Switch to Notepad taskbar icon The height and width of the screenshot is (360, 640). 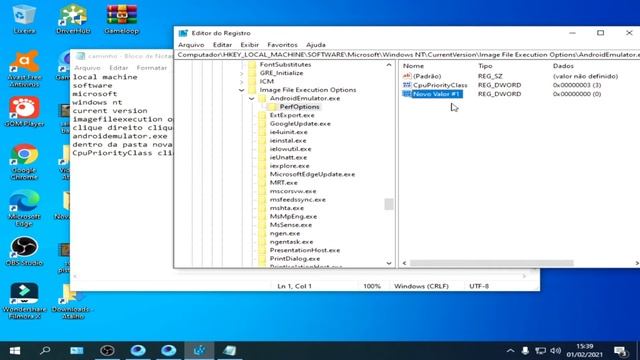tap(229, 351)
